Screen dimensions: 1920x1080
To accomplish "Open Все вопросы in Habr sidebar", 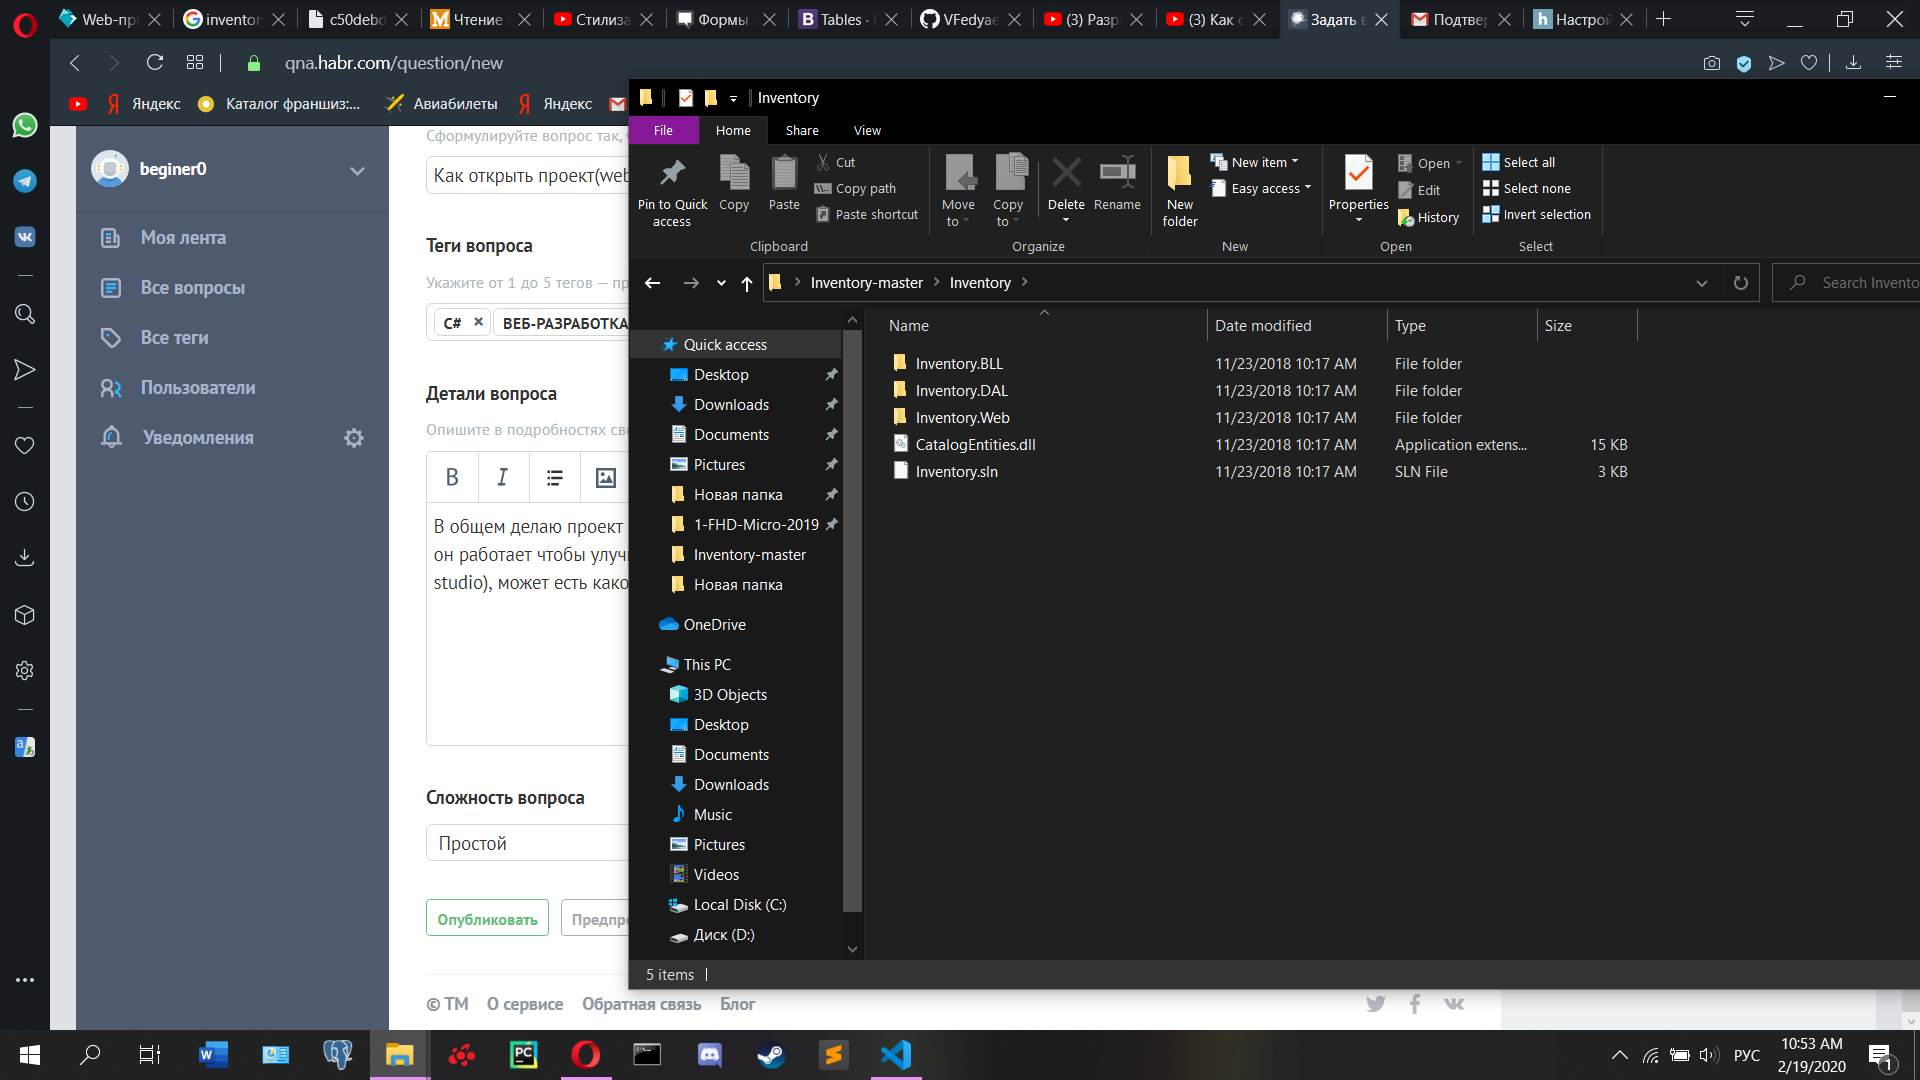I will pos(193,288).
